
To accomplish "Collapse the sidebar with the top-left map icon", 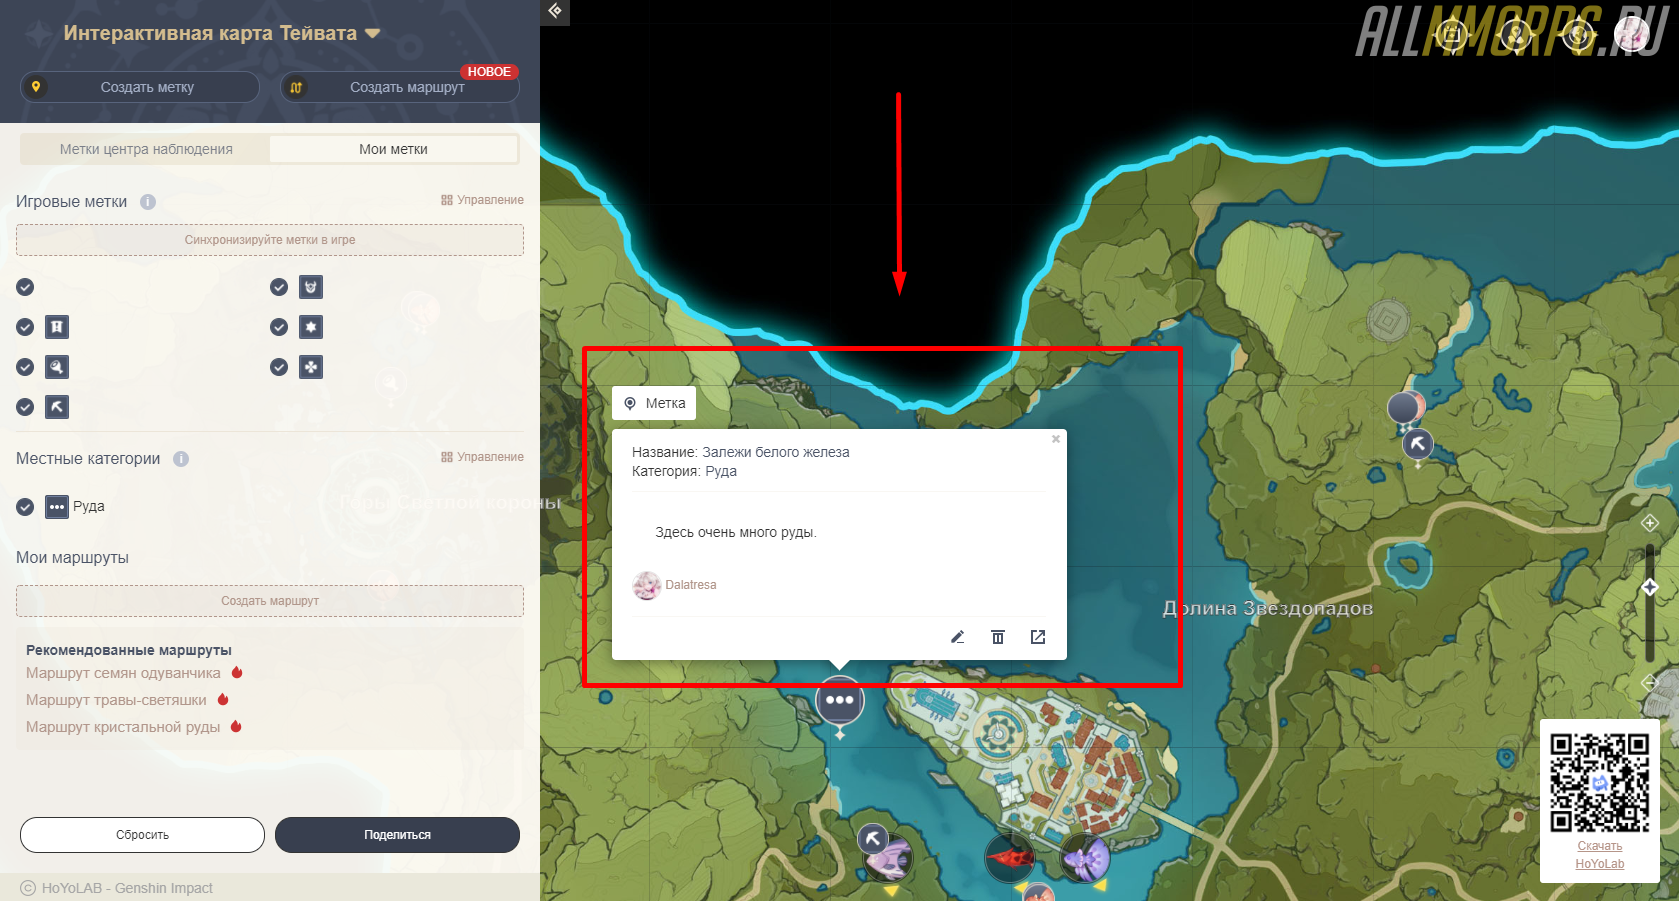I will tap(555, 11).
